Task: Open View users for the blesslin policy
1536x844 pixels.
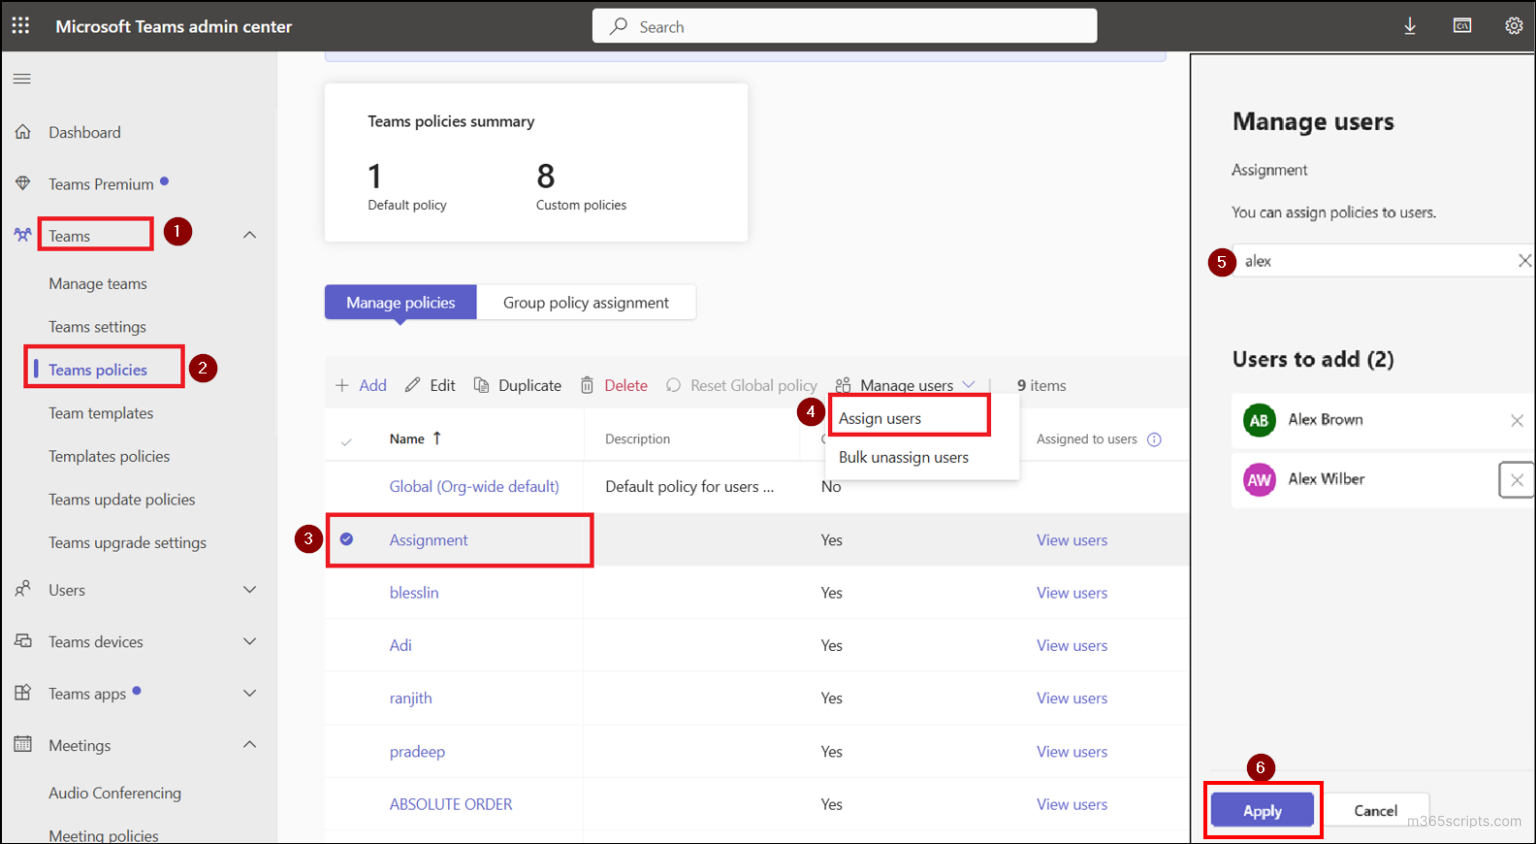Action: (x=1072, y=592)
